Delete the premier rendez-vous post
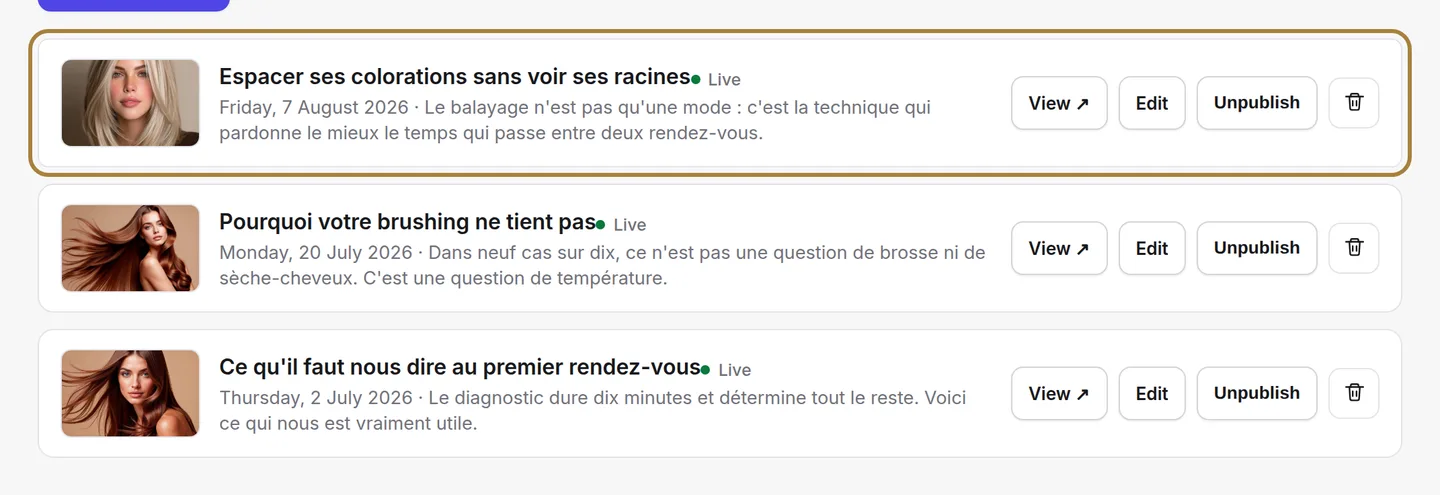Viewport: 1440px width, 495px height. pos(1354,393)
